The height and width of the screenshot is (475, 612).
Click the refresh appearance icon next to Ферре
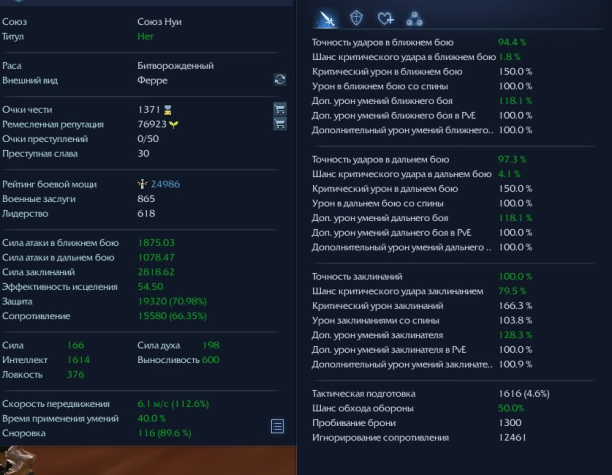[x=279, y=80]
